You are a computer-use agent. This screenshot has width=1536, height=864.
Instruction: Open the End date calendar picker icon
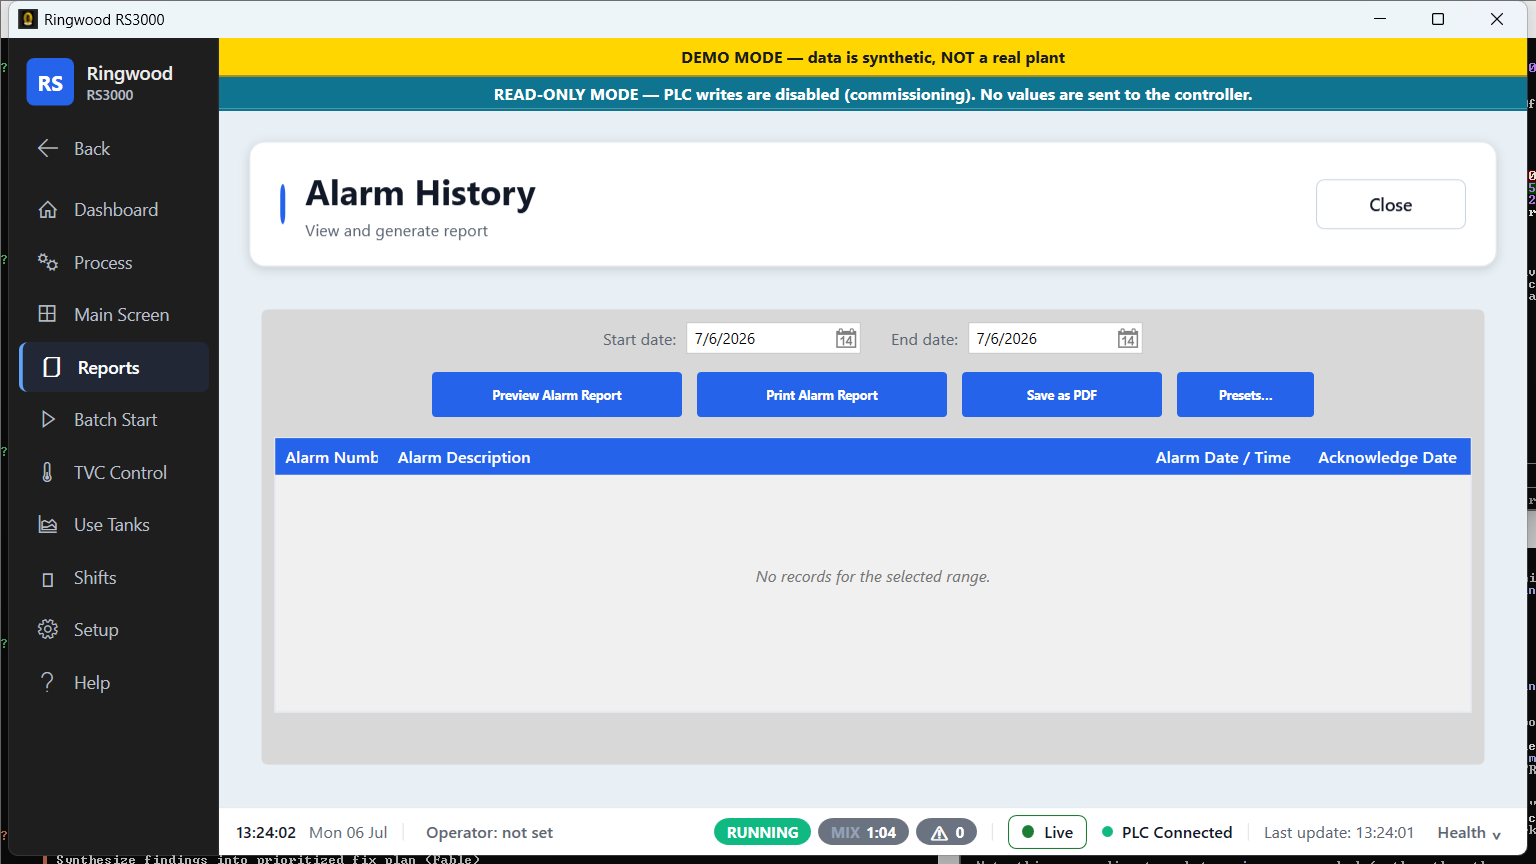1128,339
